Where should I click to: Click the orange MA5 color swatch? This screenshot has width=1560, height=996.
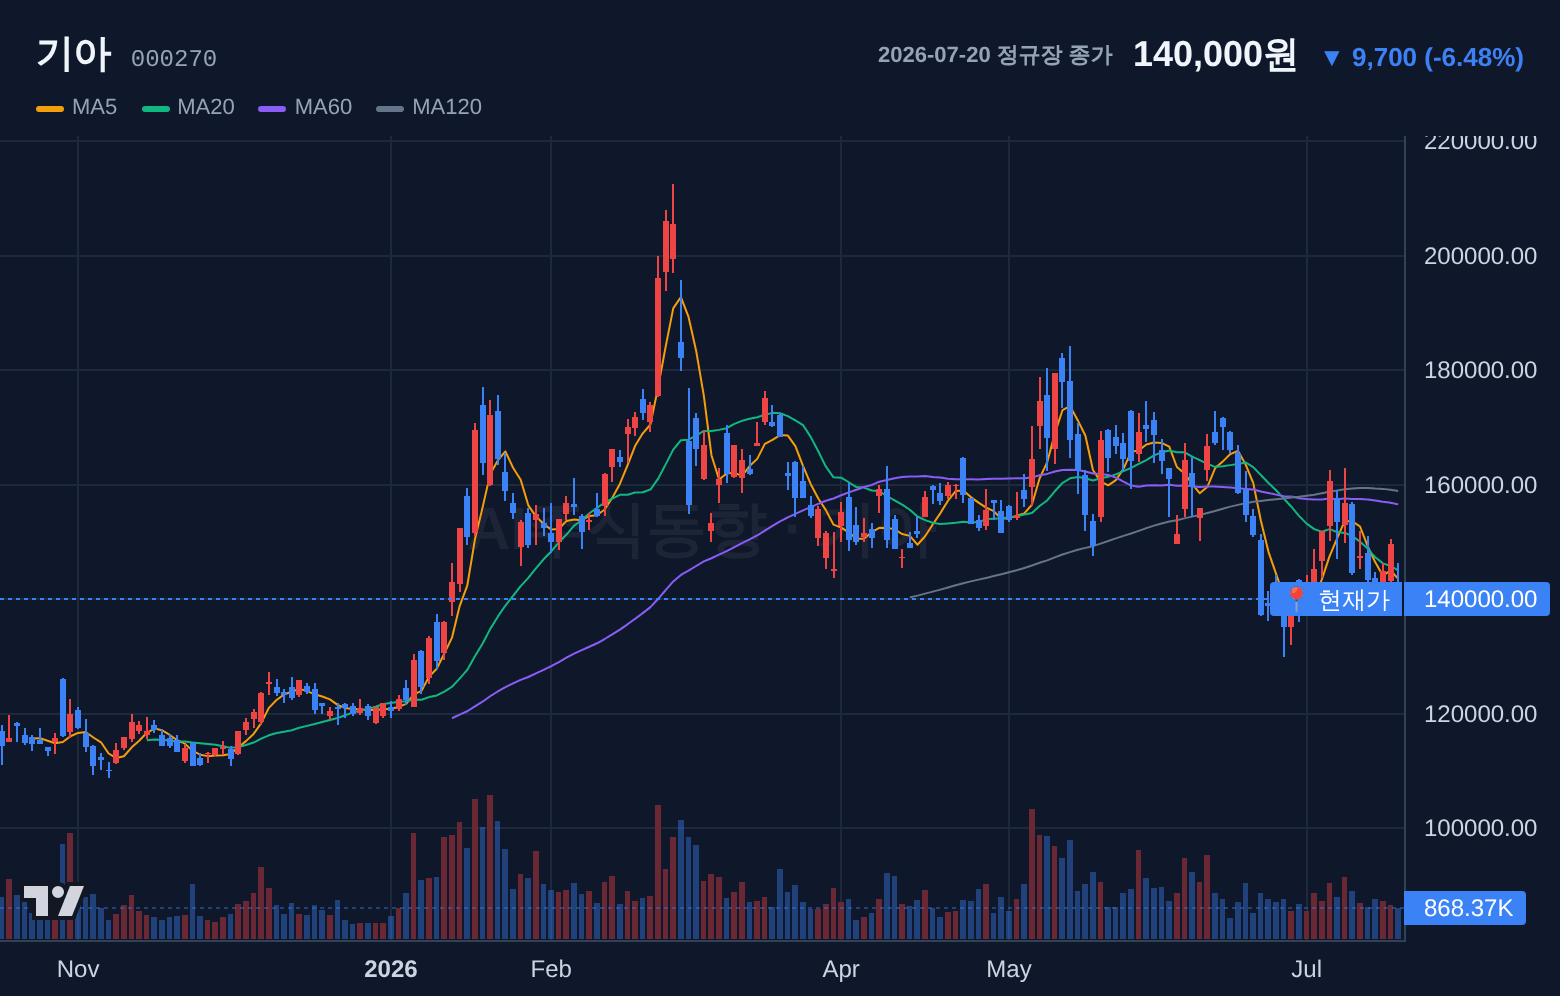click(50, 108)
